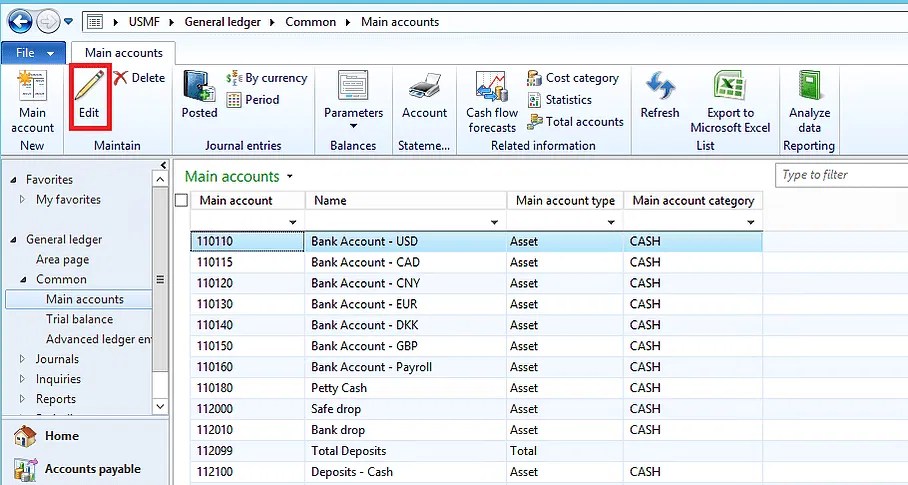Click the Statistics icon

point(534,100)
